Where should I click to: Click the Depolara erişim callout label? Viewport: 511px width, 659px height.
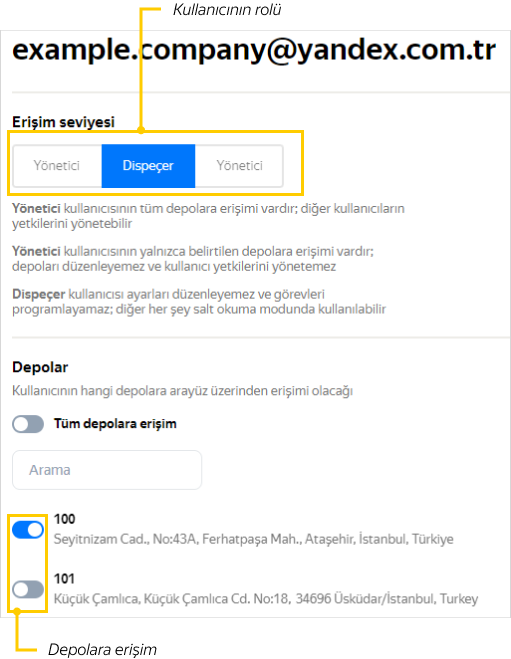(x=103, y=649)
